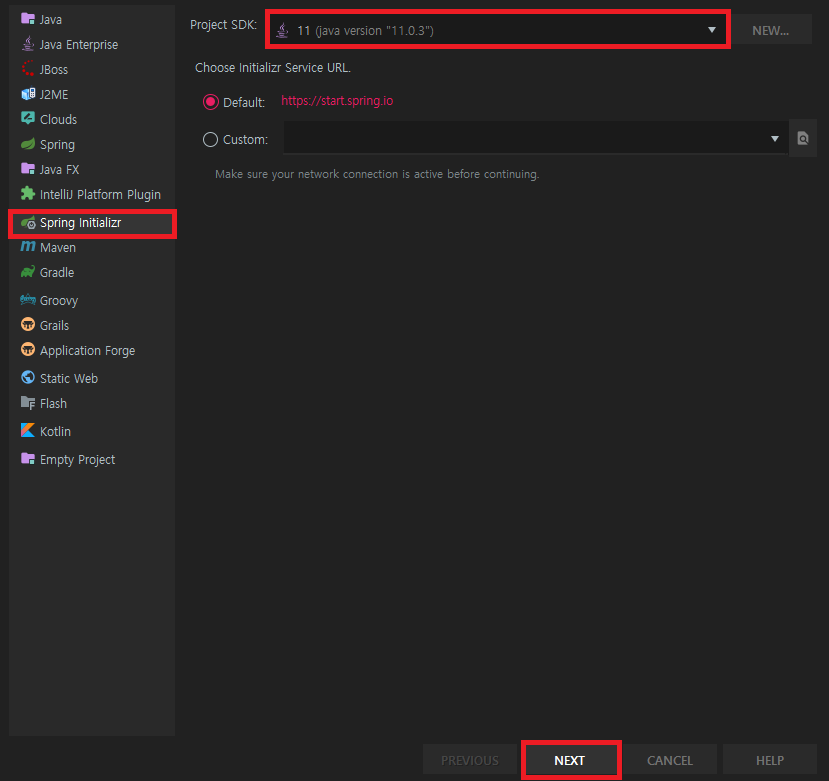
Task: Open the https://start.spring.io link
Action: (x=337, y=100)
